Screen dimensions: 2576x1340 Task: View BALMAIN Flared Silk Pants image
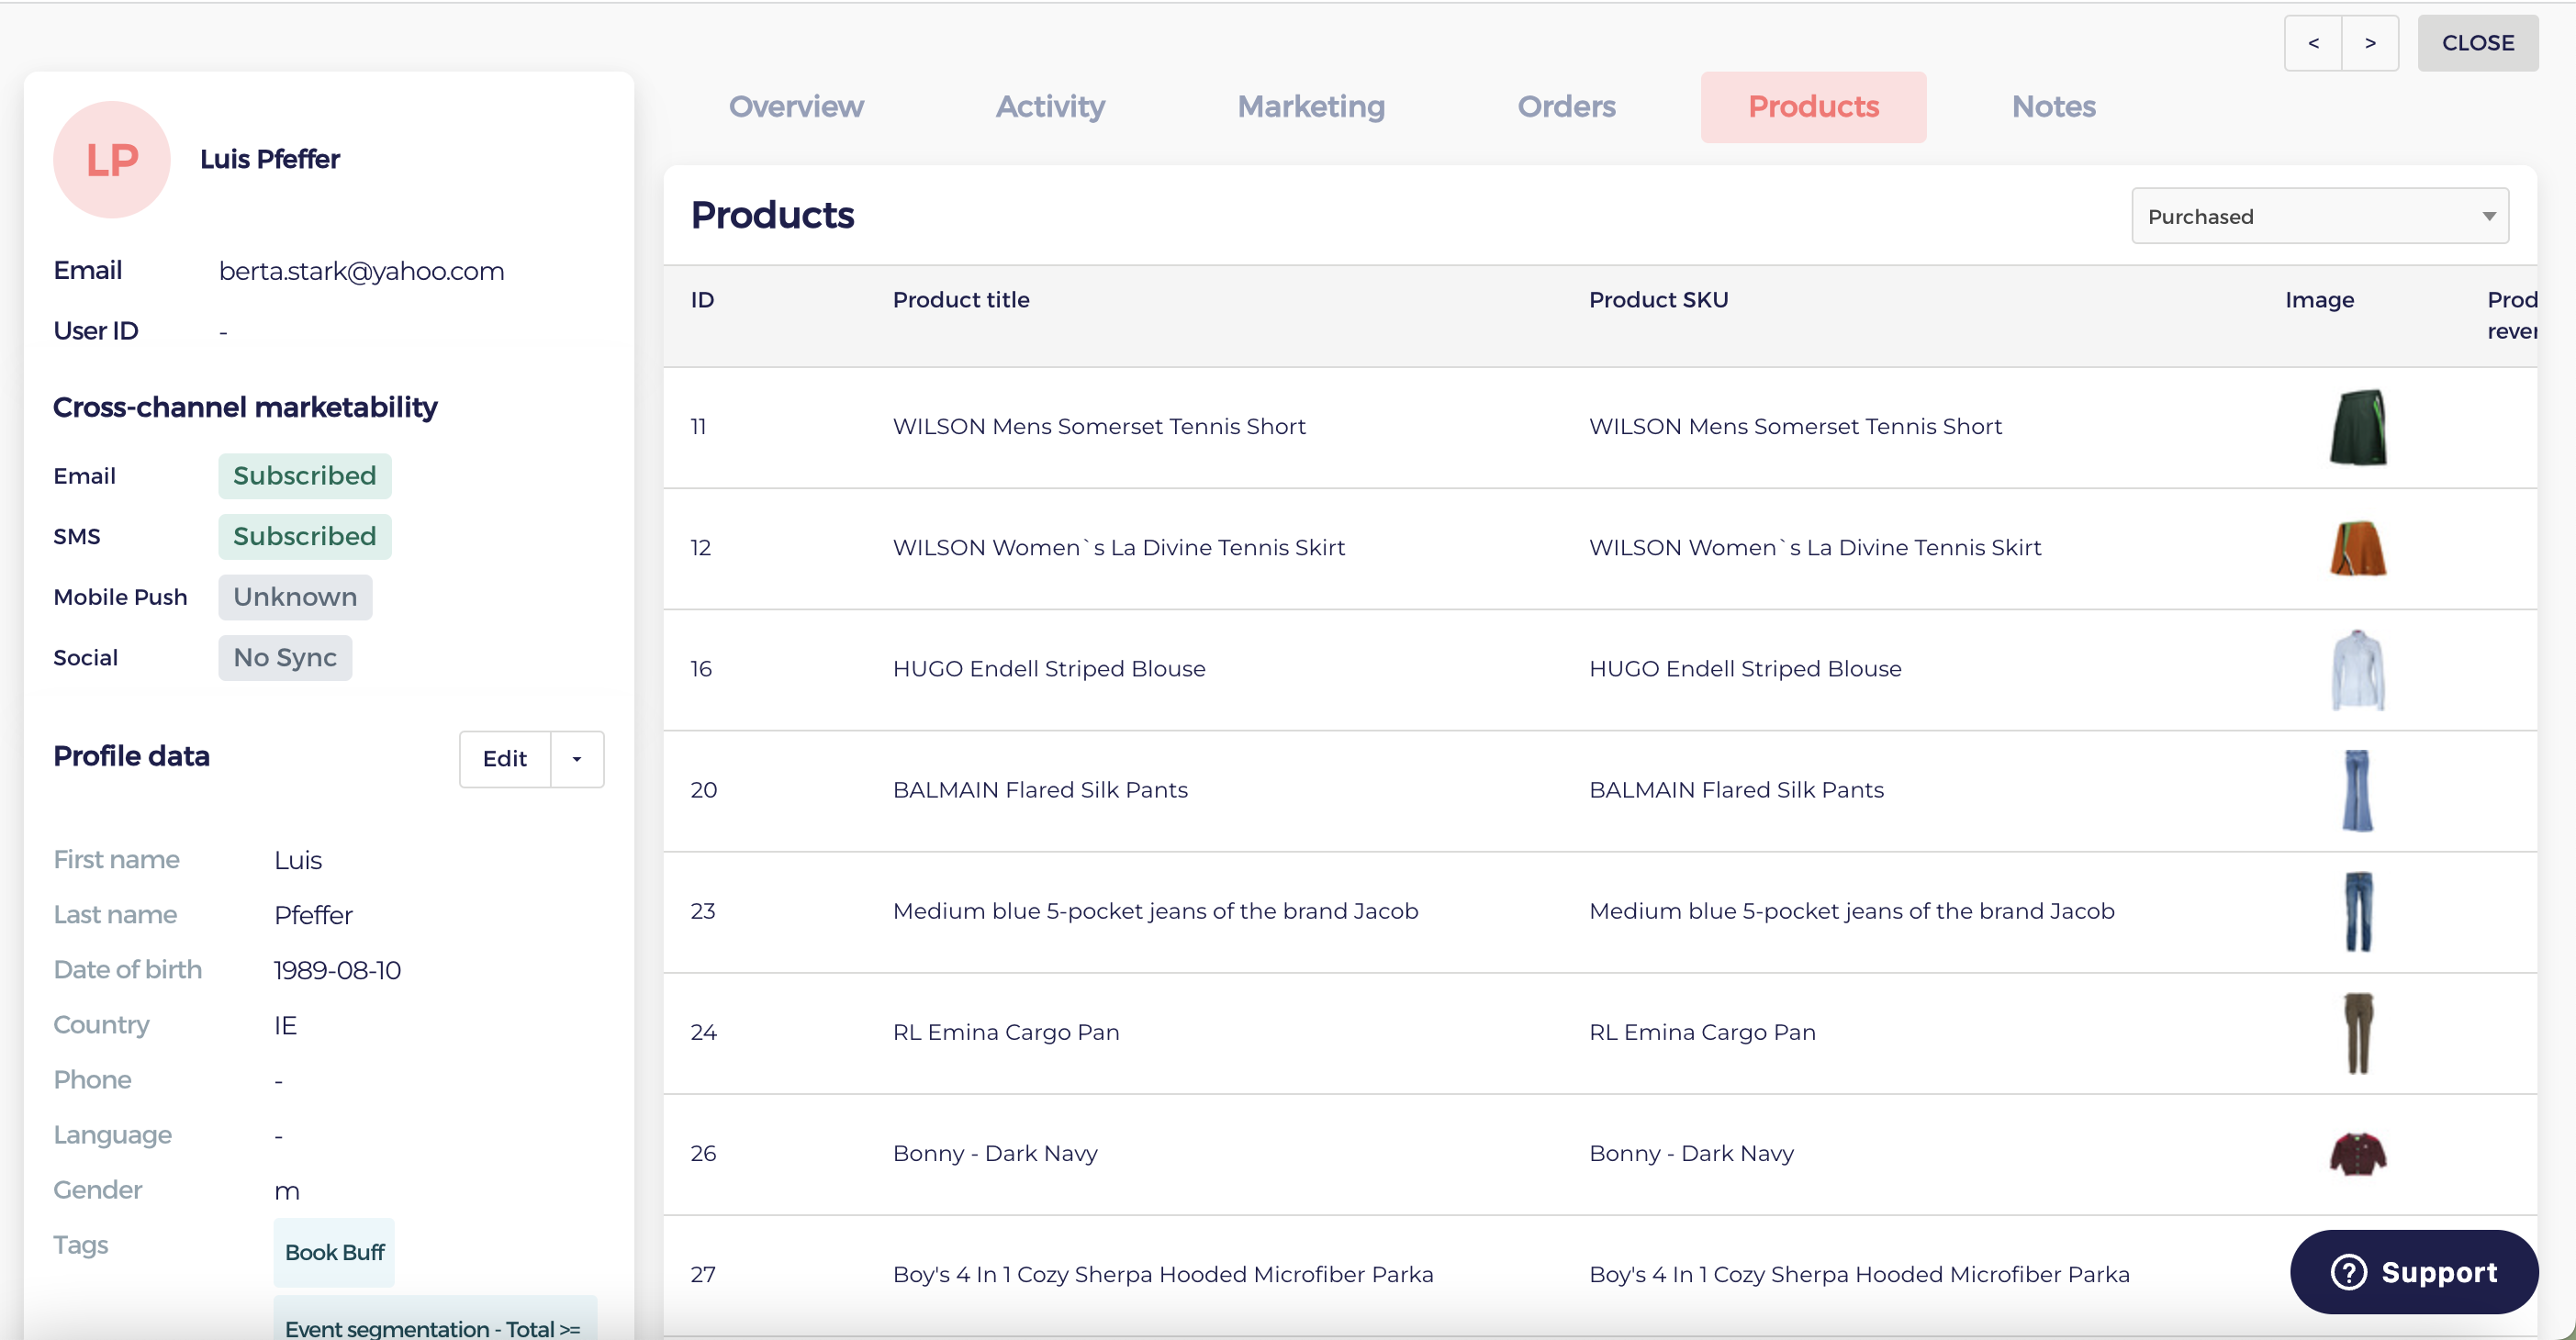2358,790
